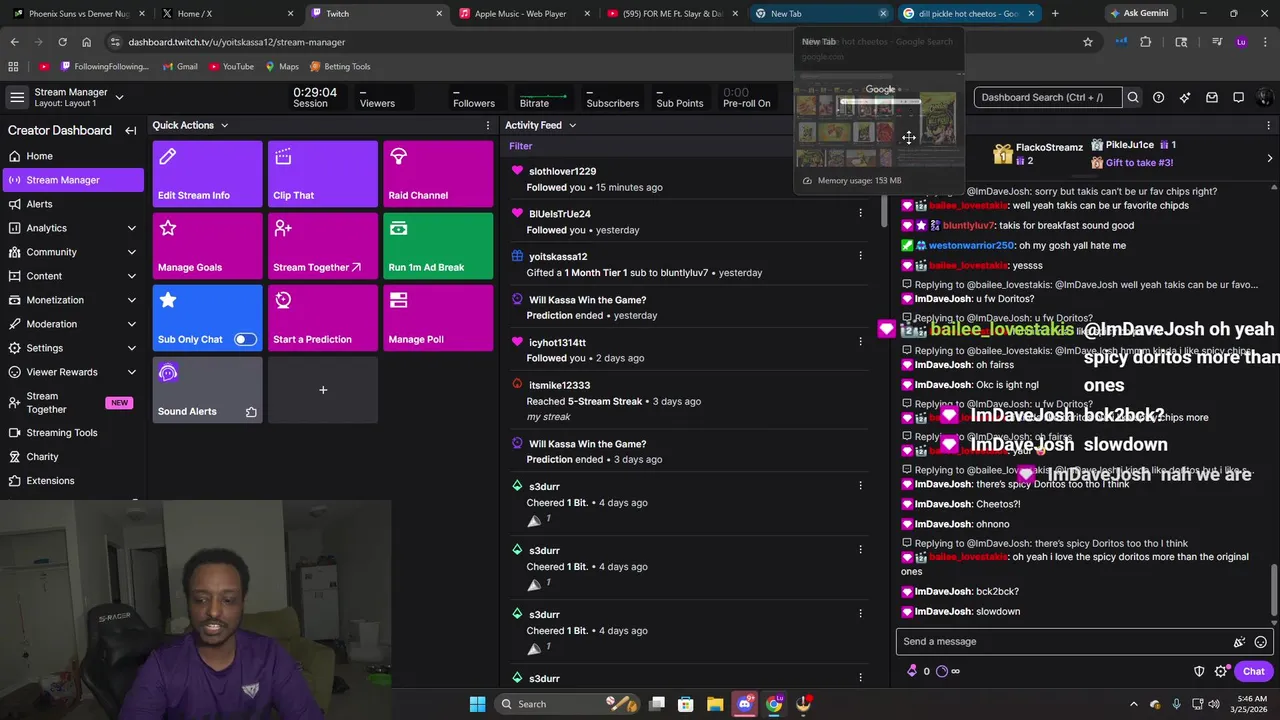This screenshot has width=1280, height=720.
Task: Expand the Analytics sidebar section
Action: click(132, 228)
